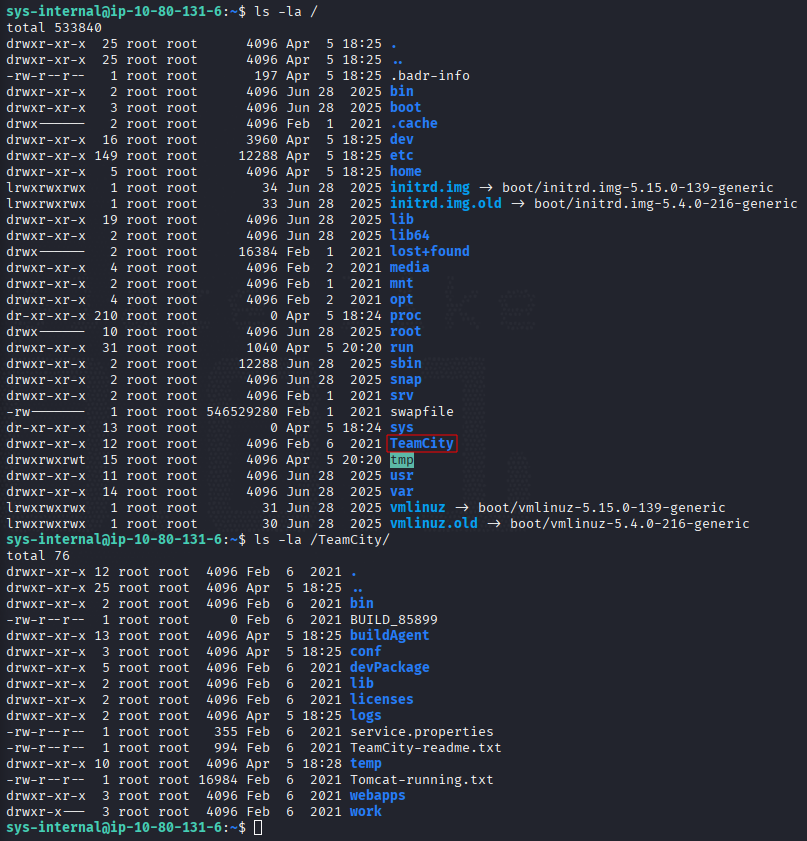This screenshot has height=841, width=807.
Task: Click the logs directory name
Action: 366,716
